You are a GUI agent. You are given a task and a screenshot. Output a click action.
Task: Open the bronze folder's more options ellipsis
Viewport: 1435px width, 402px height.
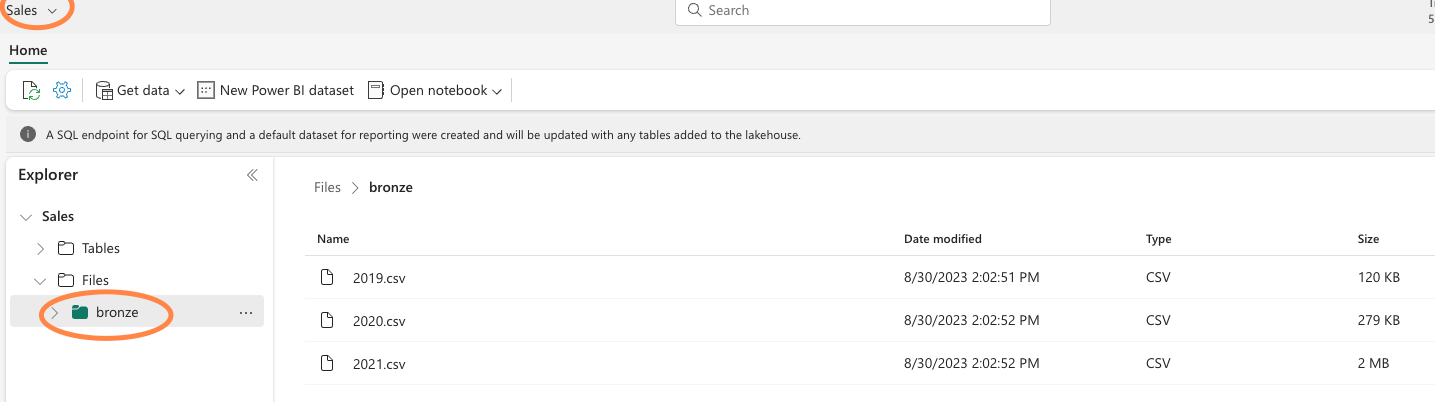click(246, 313)
